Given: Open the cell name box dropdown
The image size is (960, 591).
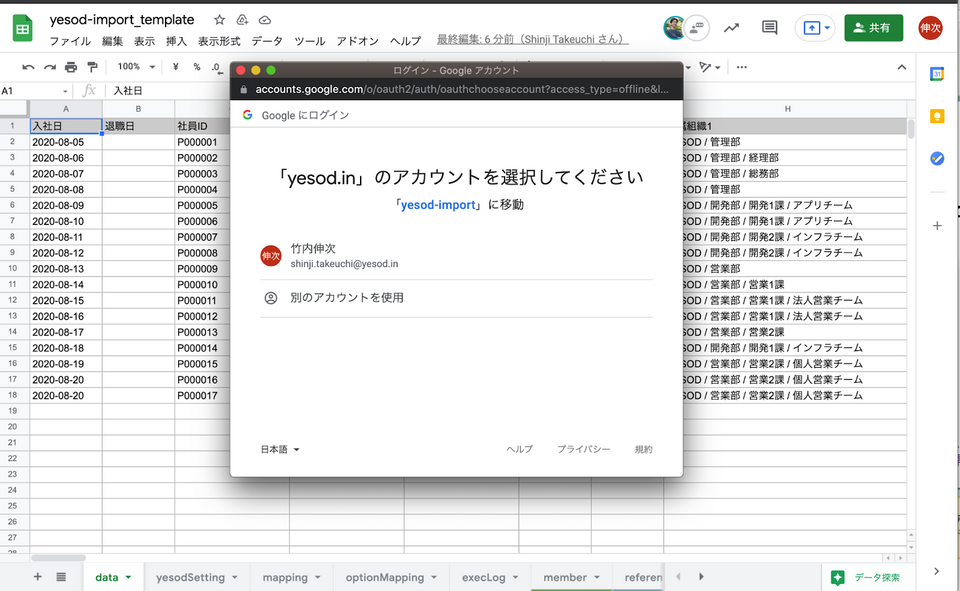Looking at the screenshot, I should [x=65, y=91].
